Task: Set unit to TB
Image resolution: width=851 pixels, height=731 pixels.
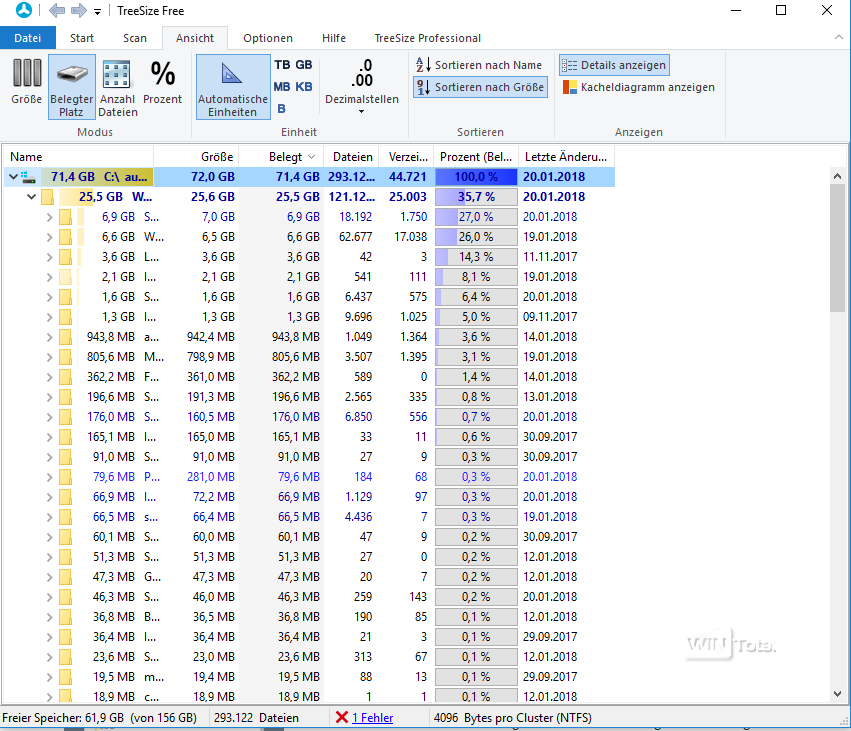Action: 282,64
